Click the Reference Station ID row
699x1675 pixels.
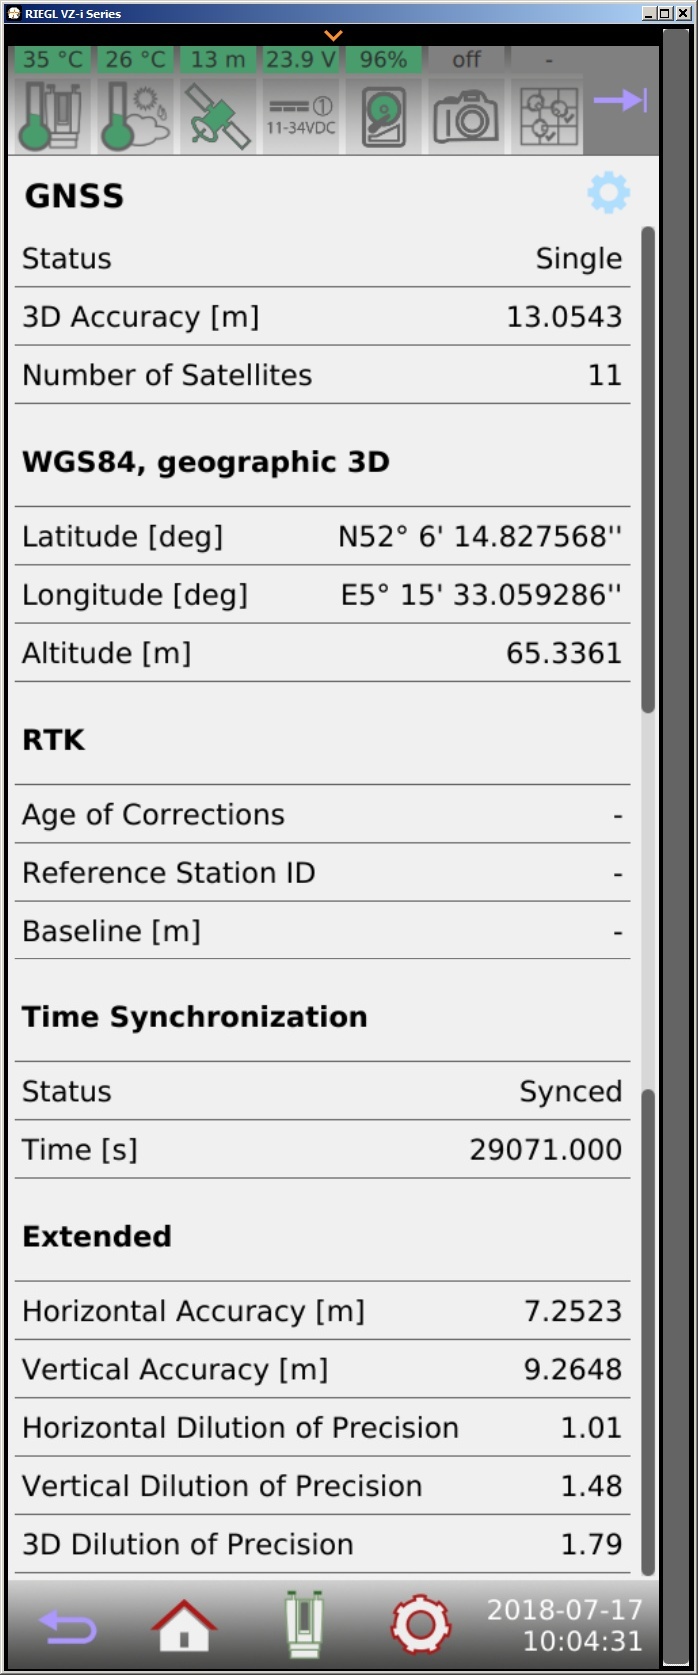(322, 873)
